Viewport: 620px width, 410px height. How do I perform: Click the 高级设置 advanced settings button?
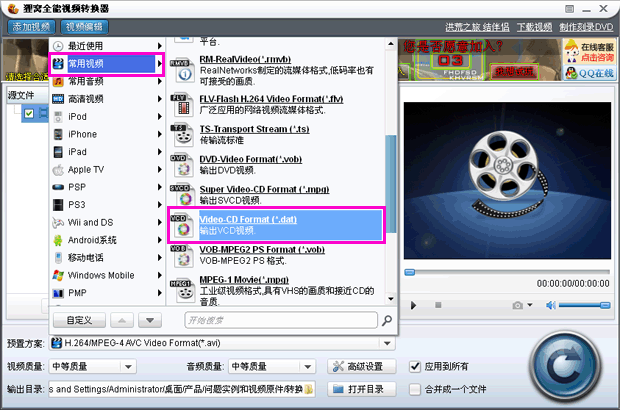point(361,367)
